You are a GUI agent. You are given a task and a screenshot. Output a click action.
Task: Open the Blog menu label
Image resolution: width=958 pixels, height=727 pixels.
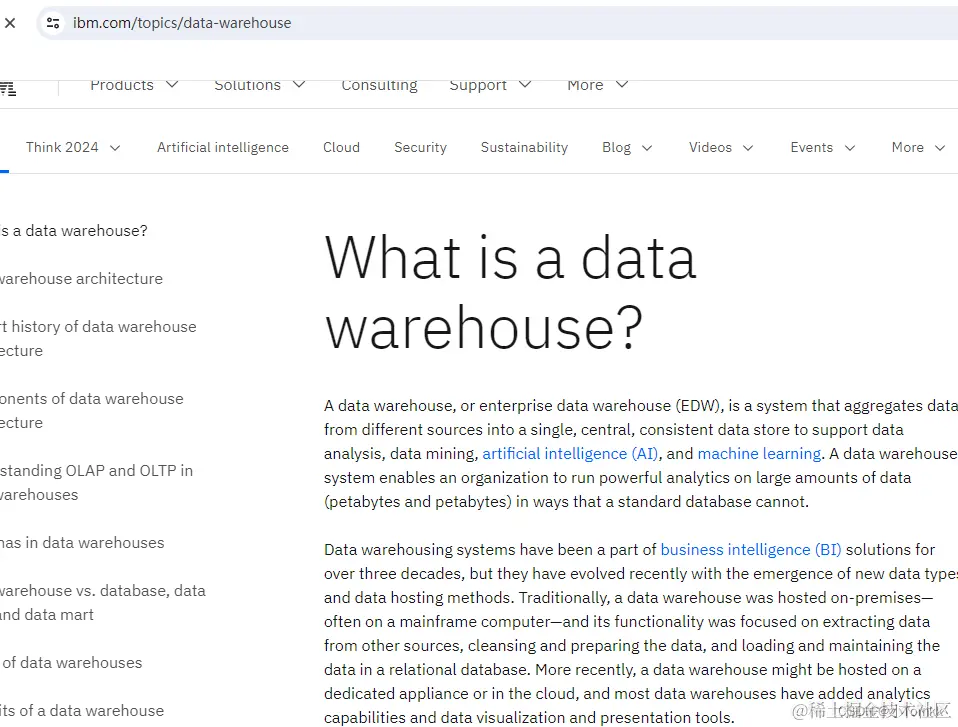(616, 147)
